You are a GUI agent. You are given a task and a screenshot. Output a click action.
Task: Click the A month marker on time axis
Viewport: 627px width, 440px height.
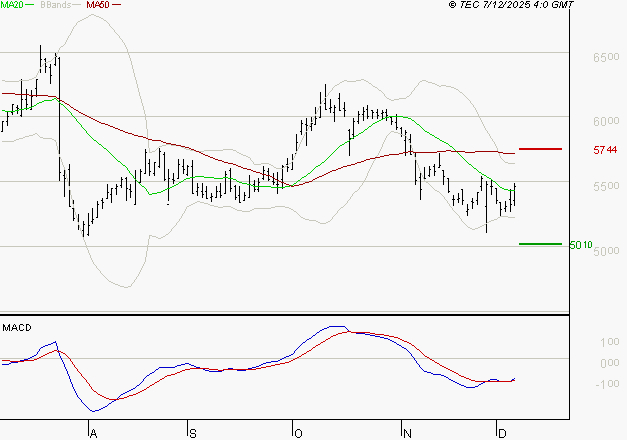pos(93,434)
